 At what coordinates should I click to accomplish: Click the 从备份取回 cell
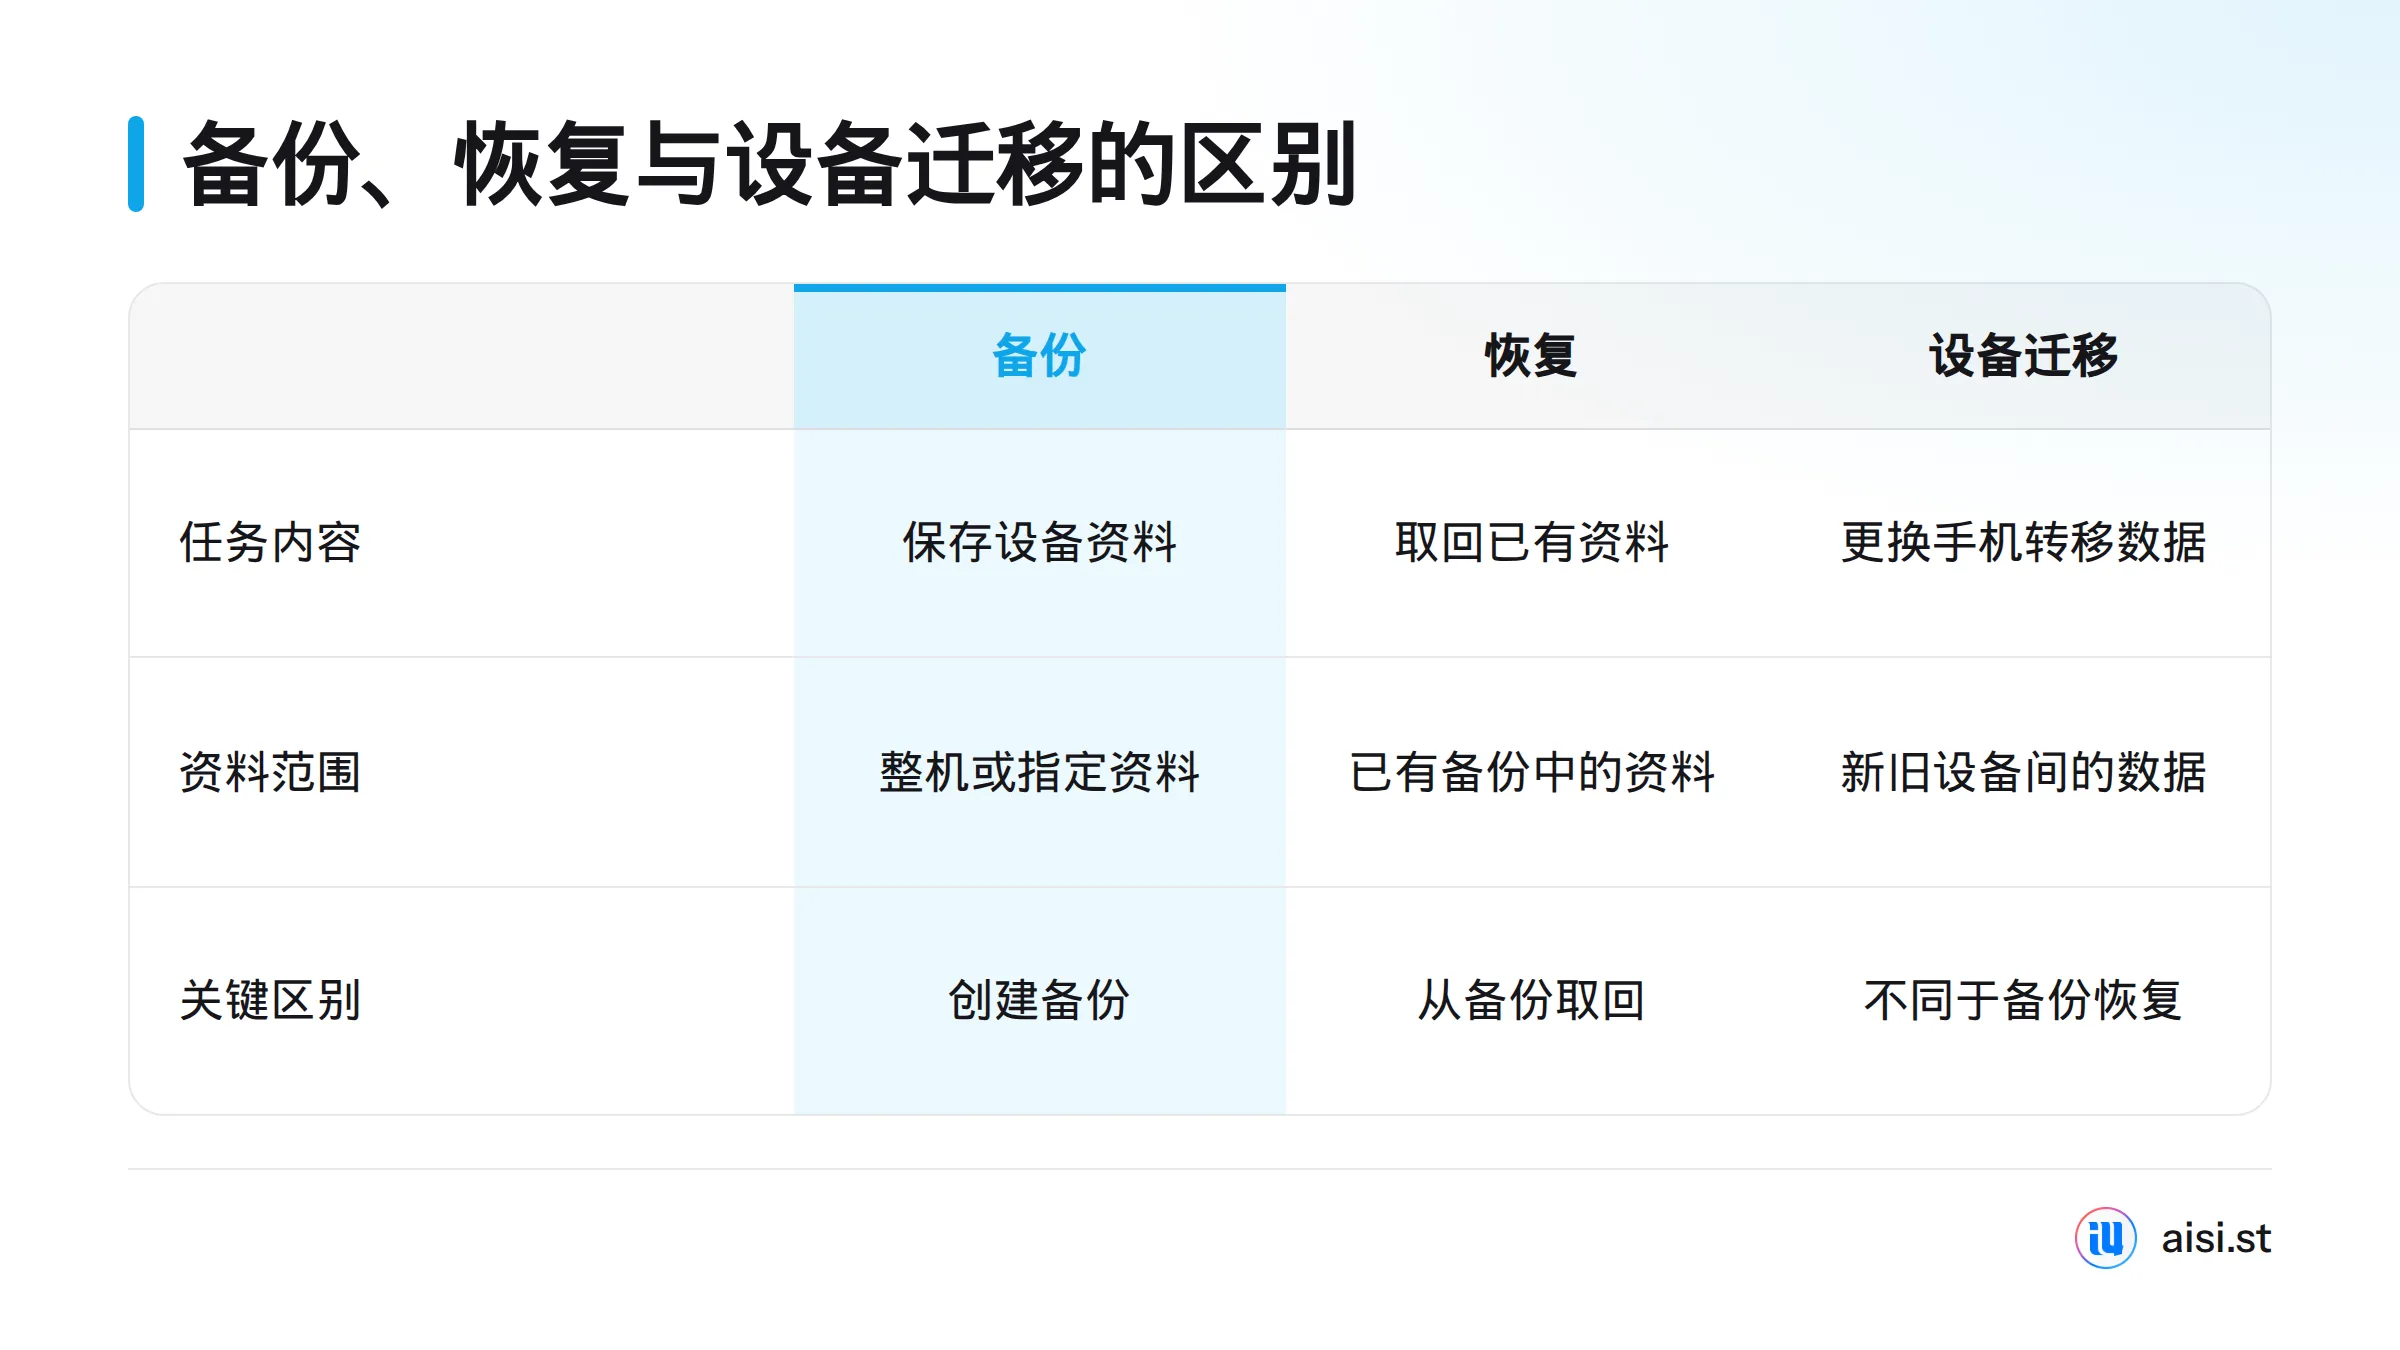(x=1531, y=1000)
